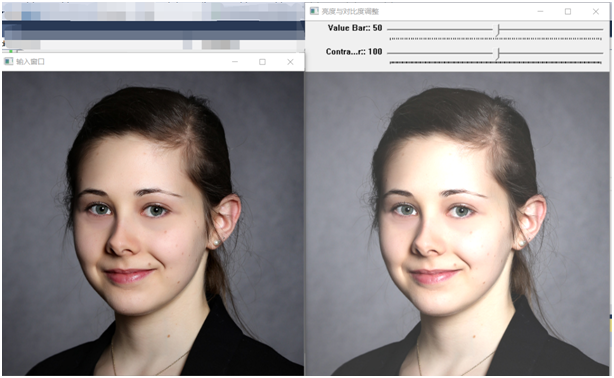The image size is (614, 378).
Task: Close the brightness and contrast adjustment window
Action: point(596,11)
